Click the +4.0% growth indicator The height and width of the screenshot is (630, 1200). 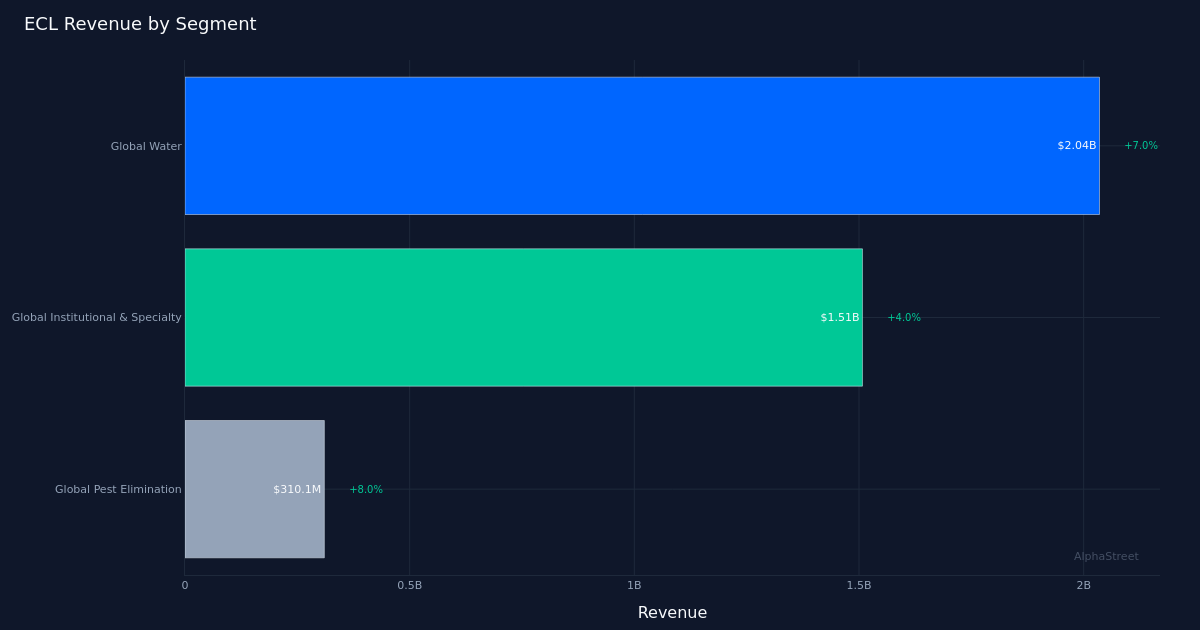(903, 317)
